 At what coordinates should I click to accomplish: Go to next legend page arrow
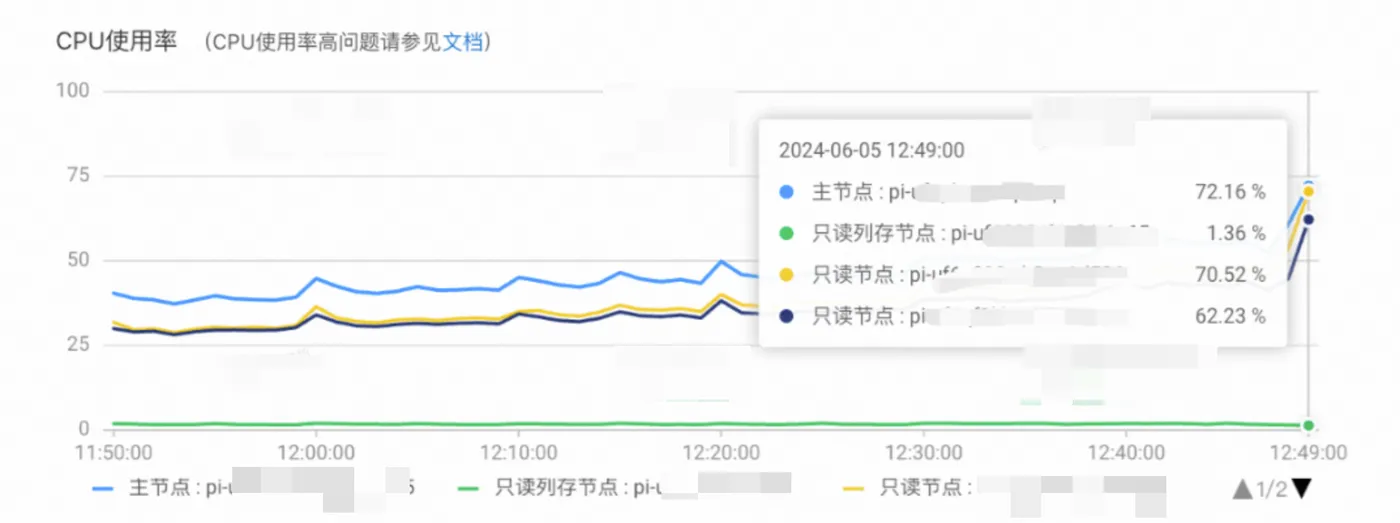coord(1301,489)
